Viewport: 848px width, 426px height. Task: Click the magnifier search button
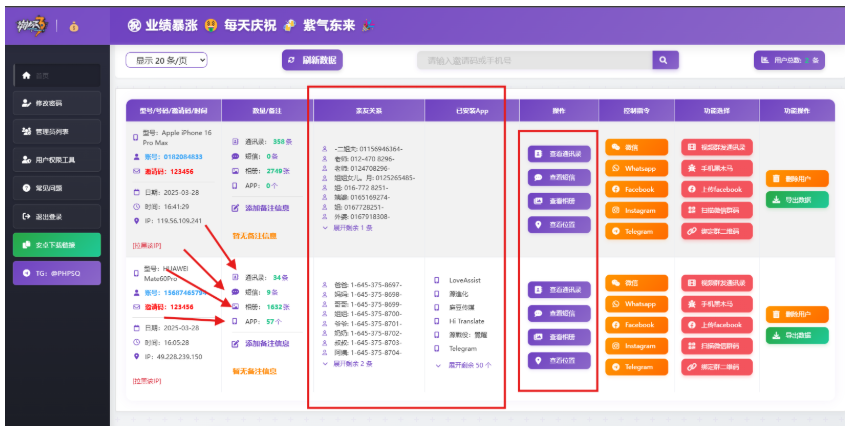(x=666, y=61)
